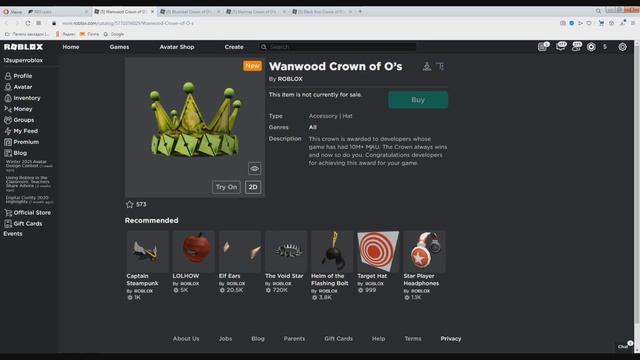The width and height of the screenshot is (640, 360).
Task: Open the About Us footer link
Action: 186,338
